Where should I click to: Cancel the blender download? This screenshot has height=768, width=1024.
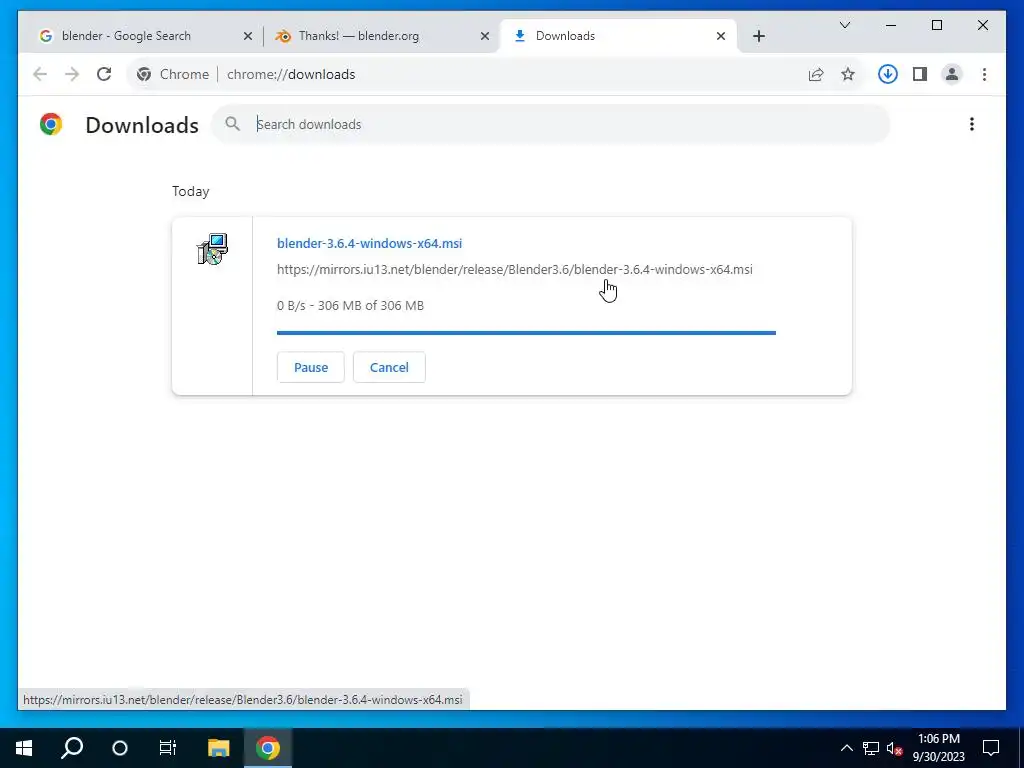click(389, 367)
